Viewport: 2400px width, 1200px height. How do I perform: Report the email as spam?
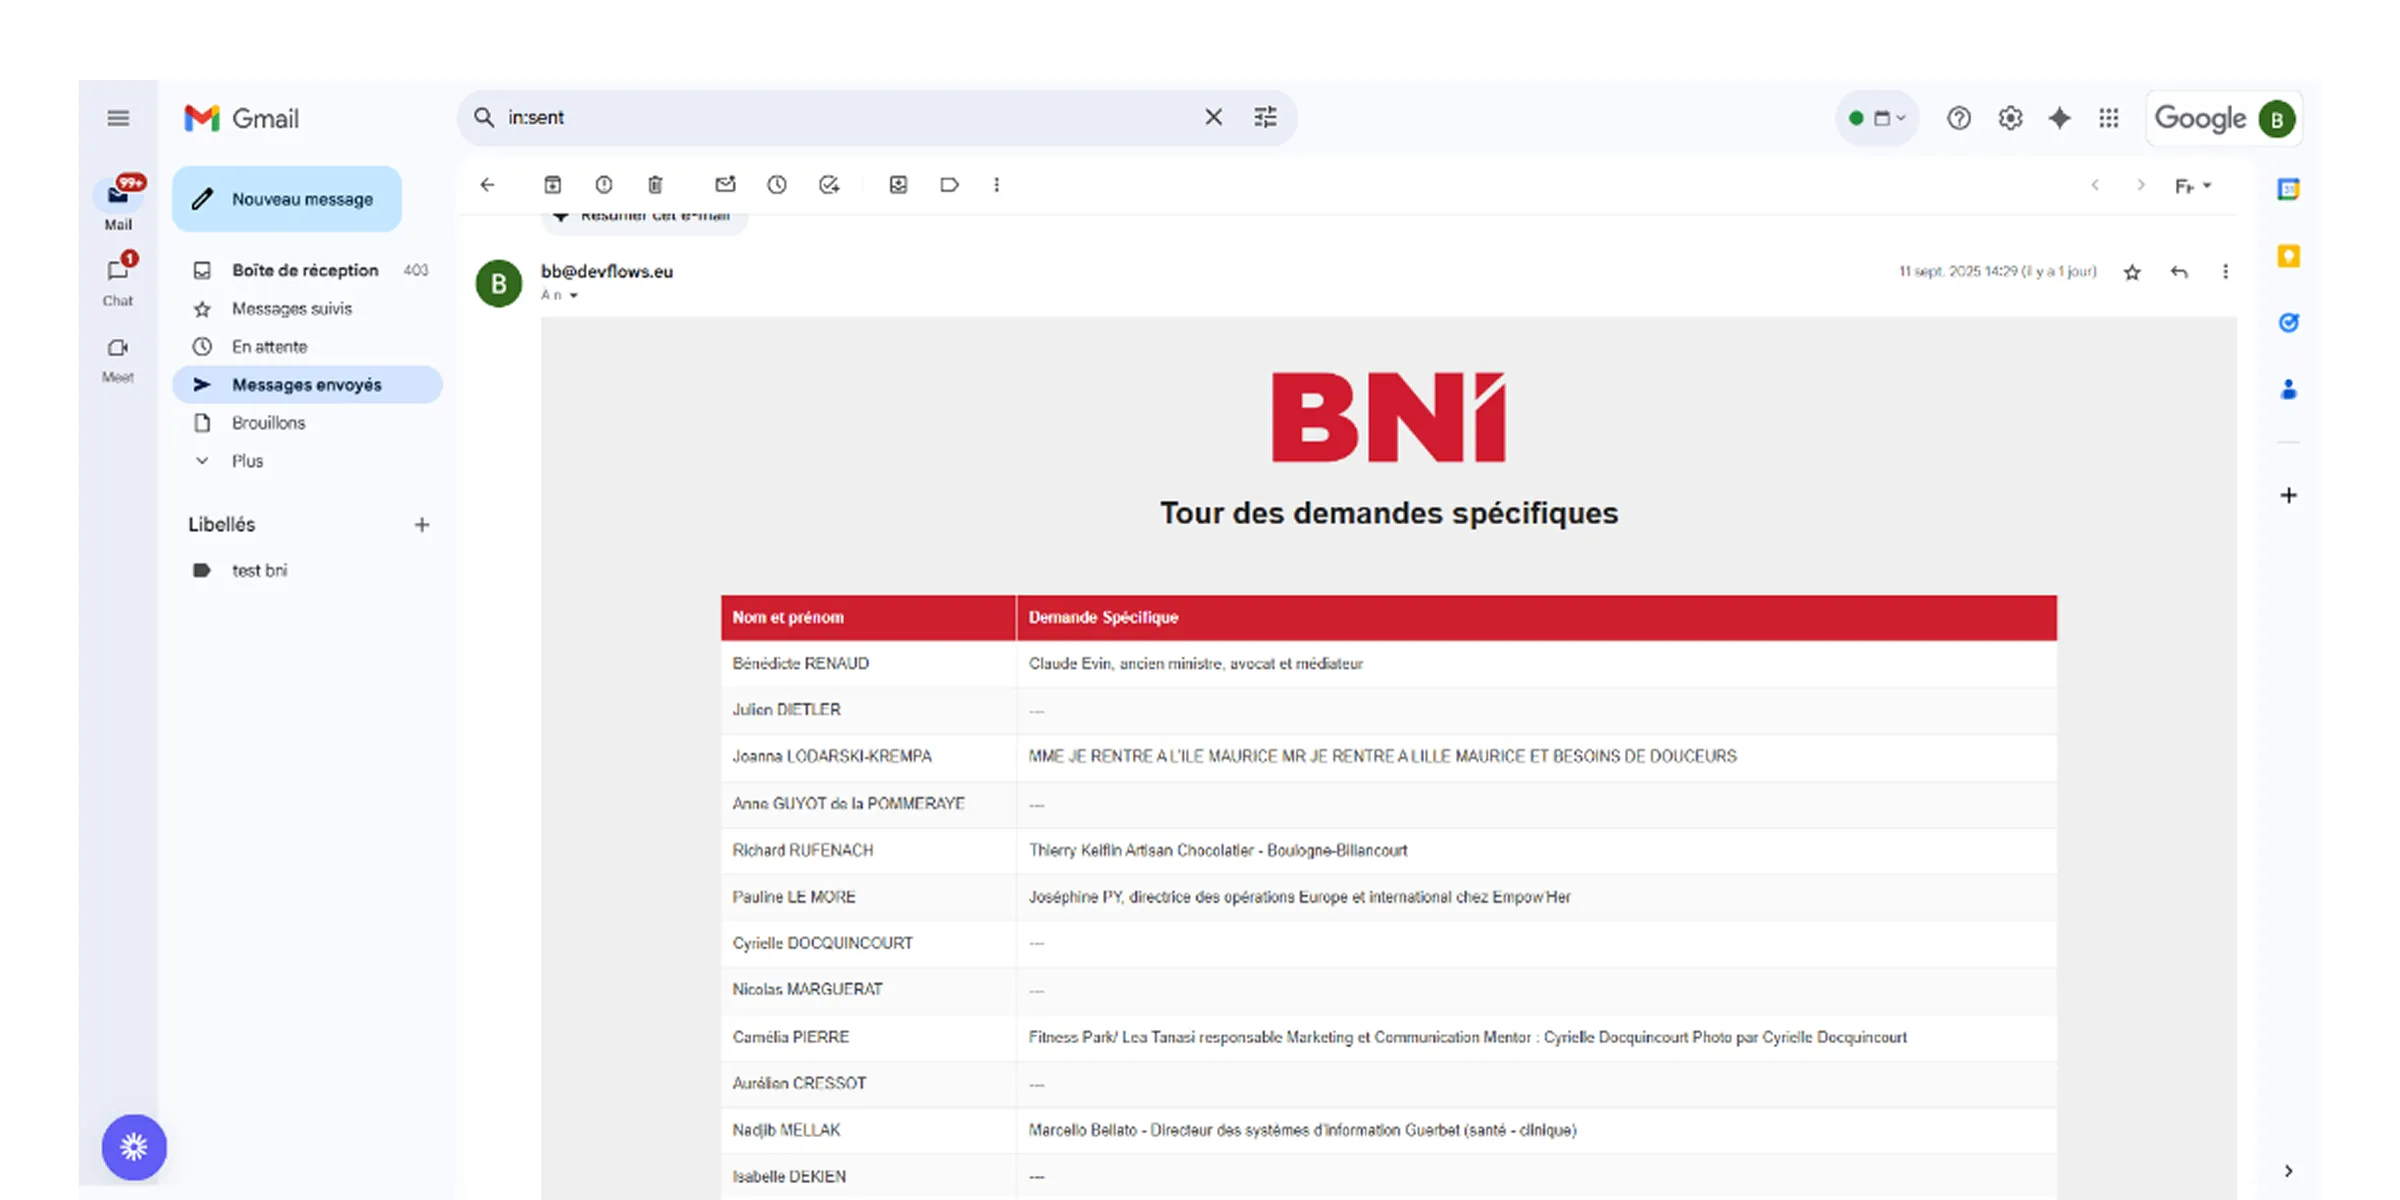(604, 185)
